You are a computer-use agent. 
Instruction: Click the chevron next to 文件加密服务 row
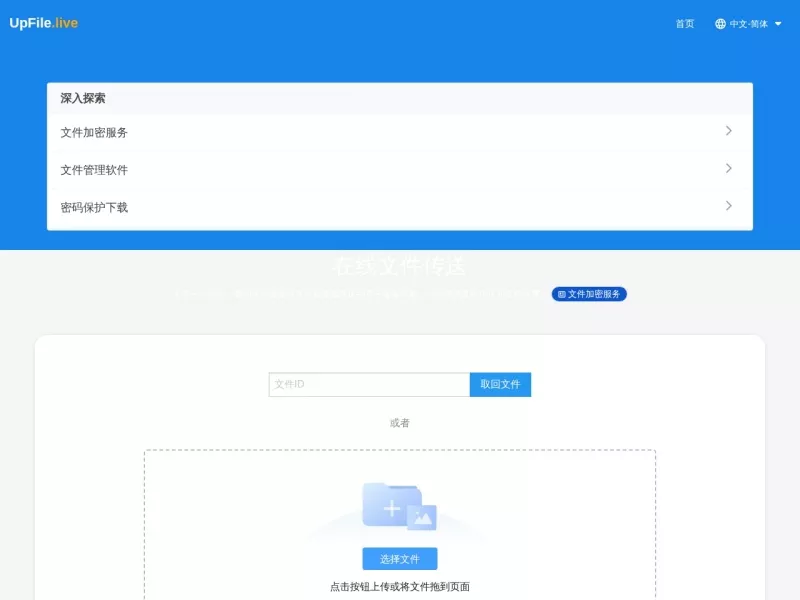[x=729, y=131]
